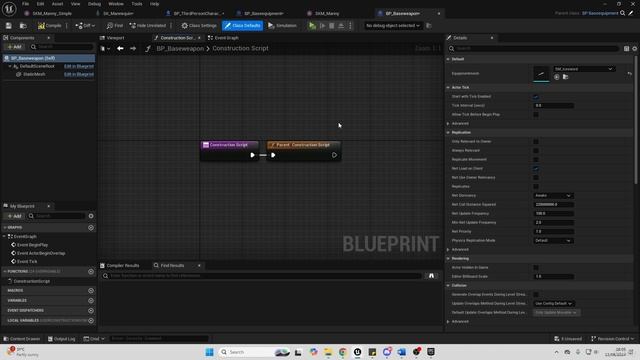
Task: Collapse the DefaultSceneRoot tree arrow
Action: (x=10, y=66)
